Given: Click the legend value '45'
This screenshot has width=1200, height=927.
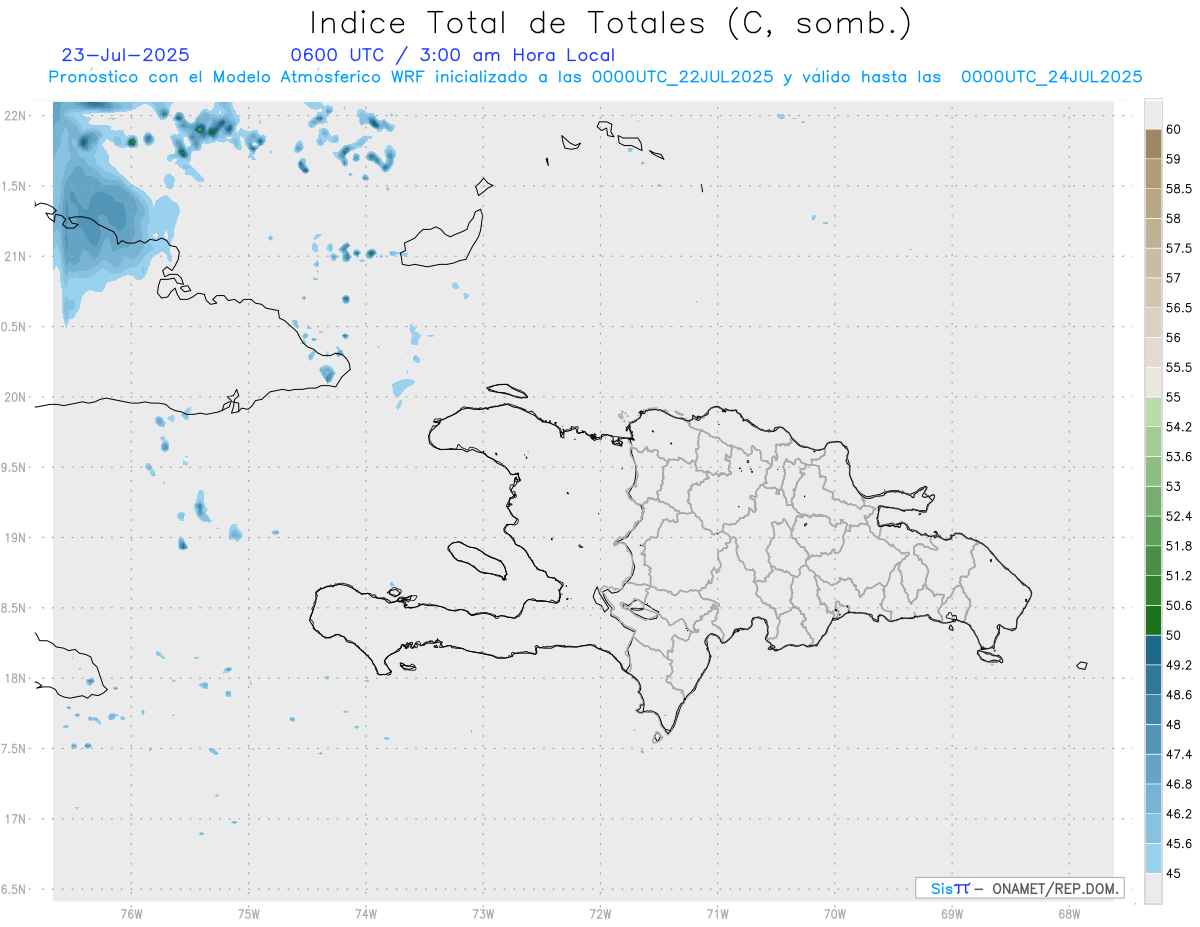Looking at the screenshot, I should coord(1173,873).
